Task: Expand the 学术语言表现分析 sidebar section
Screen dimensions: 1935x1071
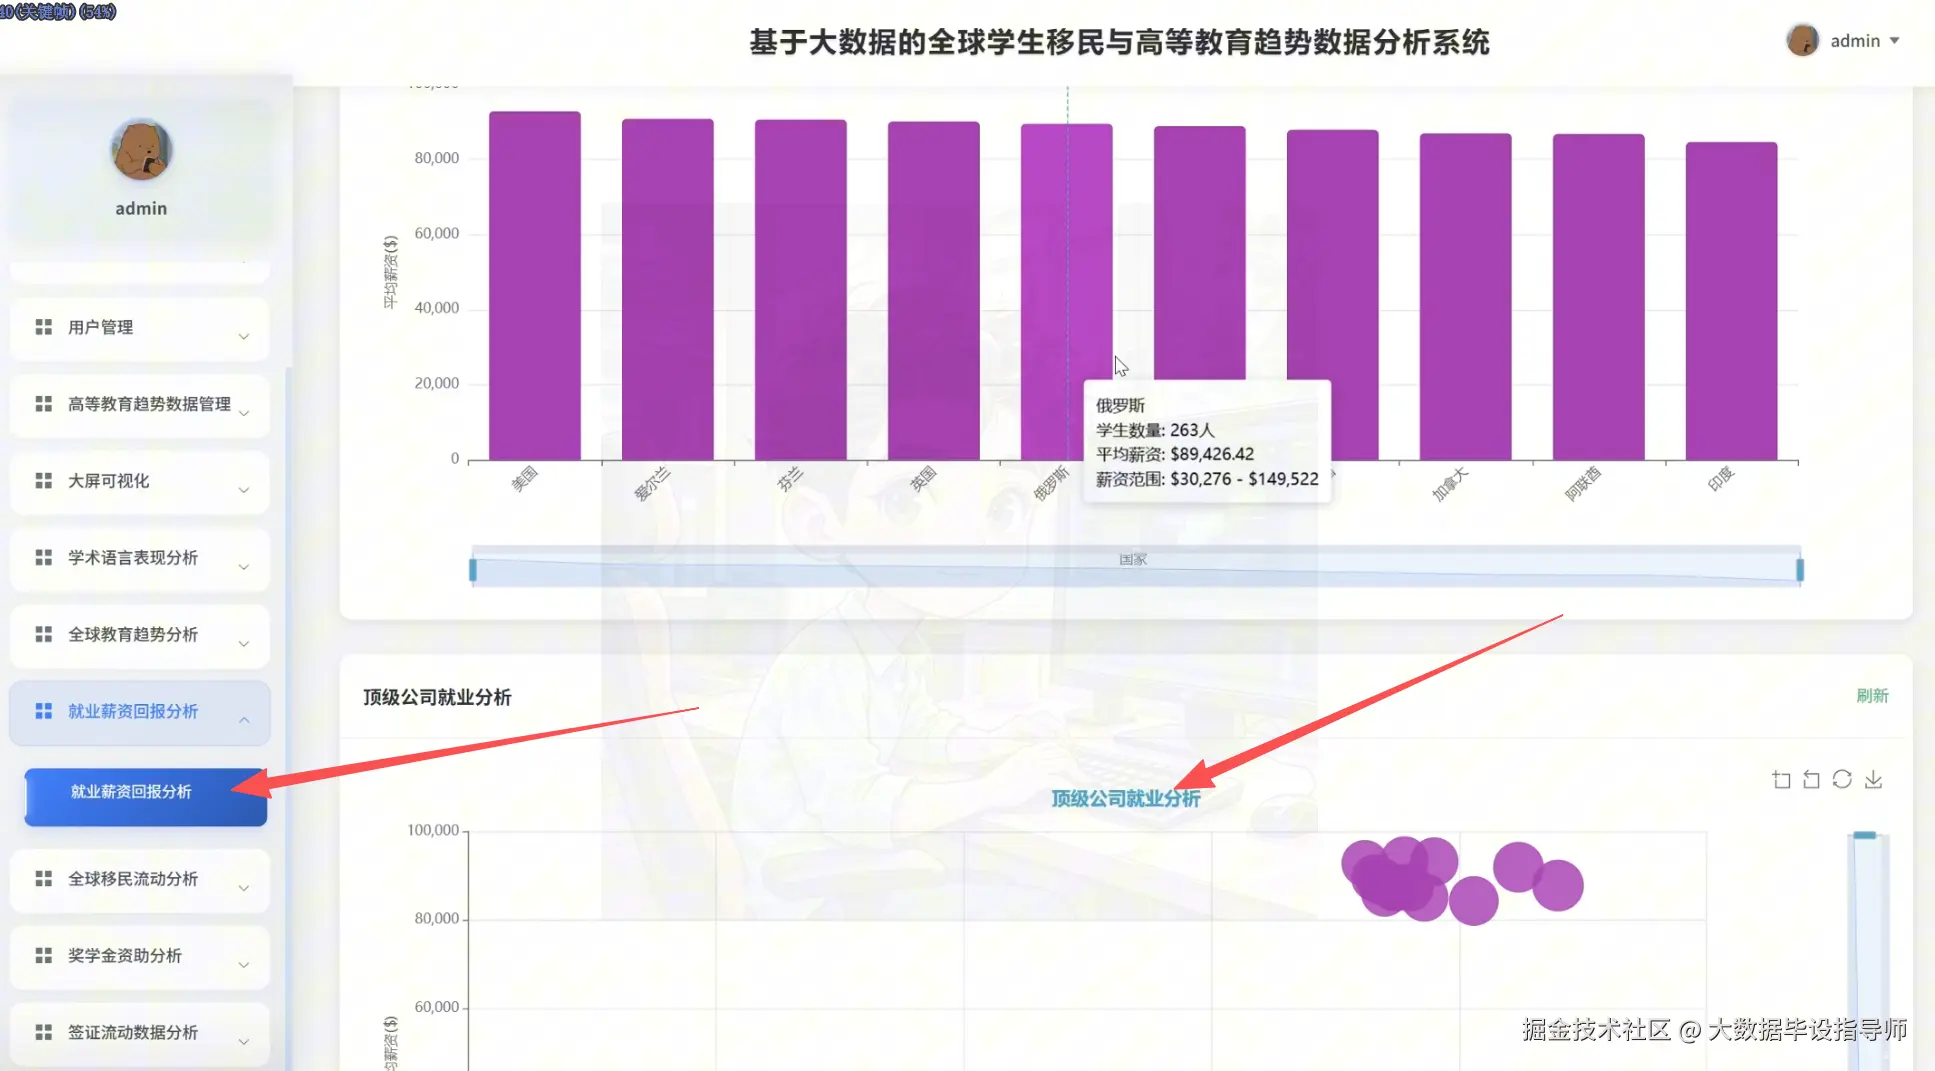Action: [x=140, y=559]
